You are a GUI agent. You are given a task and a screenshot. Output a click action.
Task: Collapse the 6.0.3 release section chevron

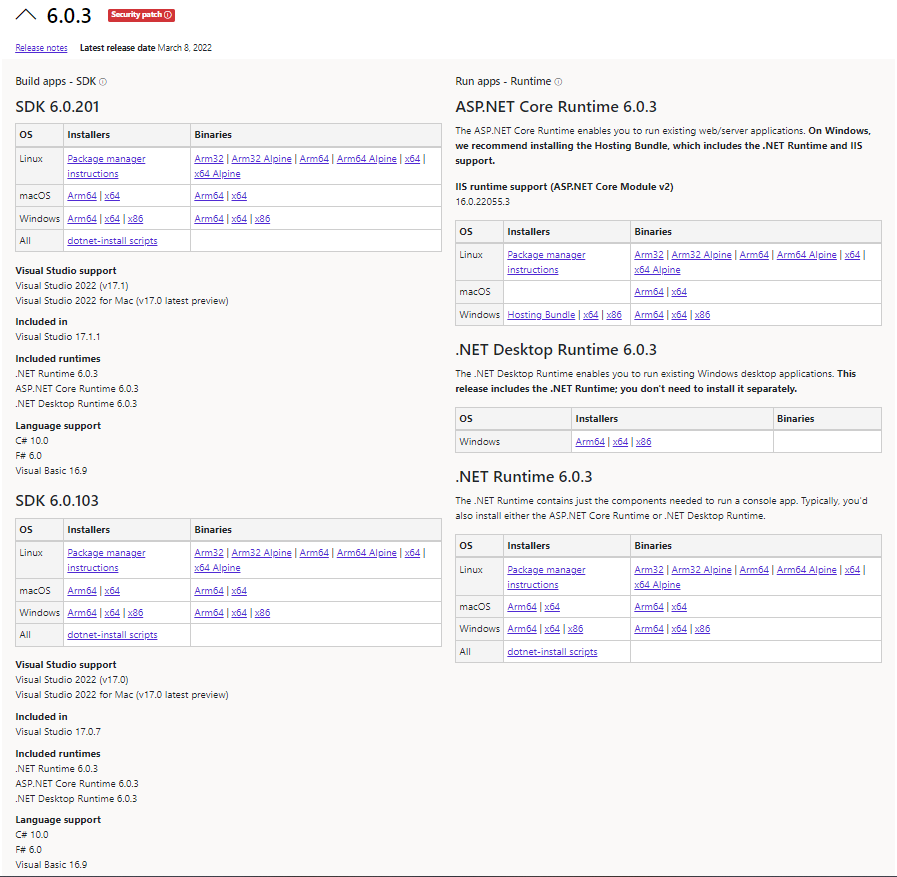pos(26,15)
